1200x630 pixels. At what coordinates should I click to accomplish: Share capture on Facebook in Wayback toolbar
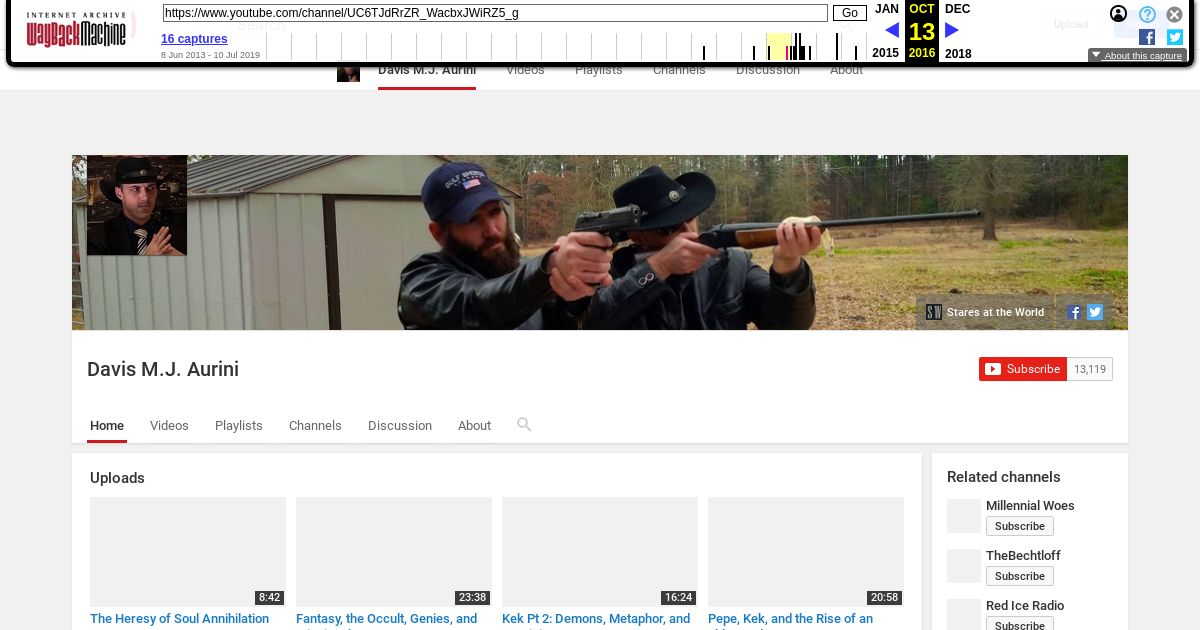(x=1147, y=37)
